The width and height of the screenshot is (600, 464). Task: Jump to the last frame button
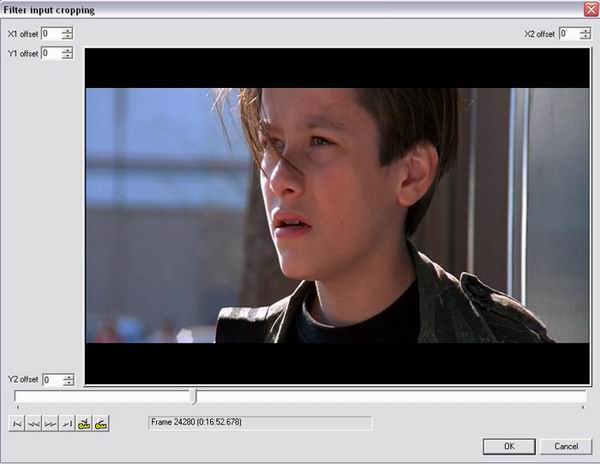point(67,423)
